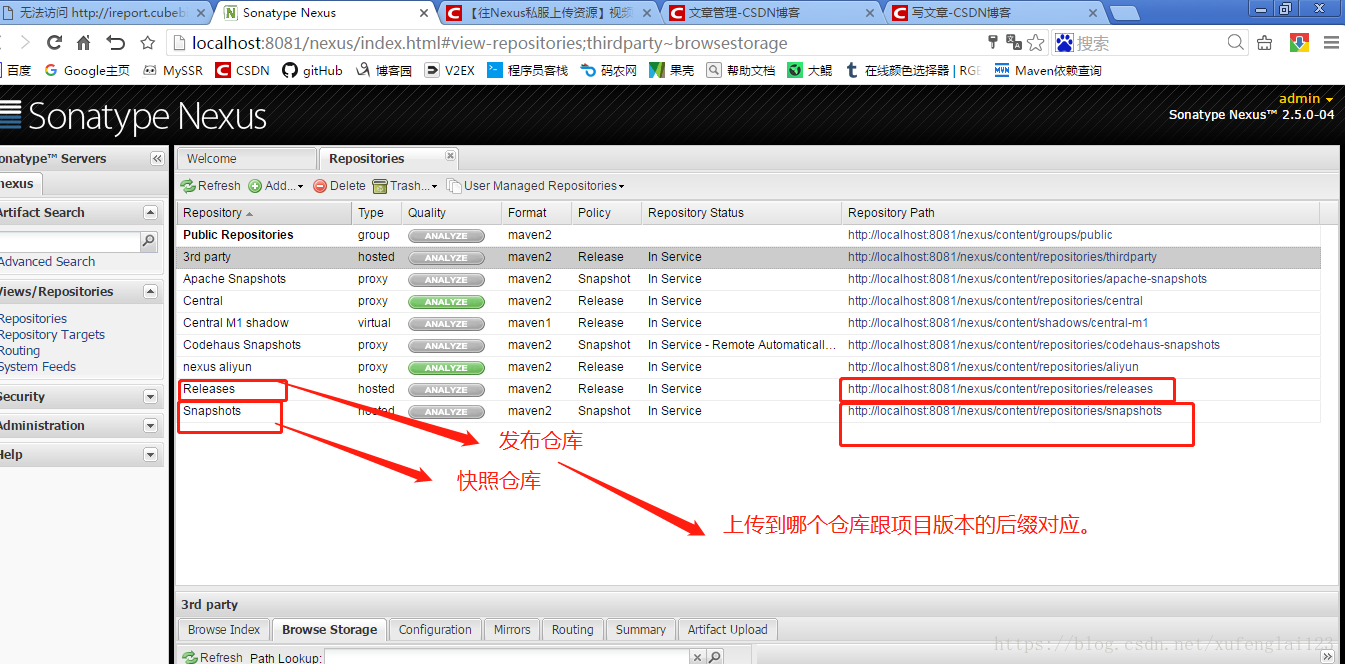1345x664 pixels.
Task: Select the Central M1 shadow repository
Action: [x=748, y=323]
